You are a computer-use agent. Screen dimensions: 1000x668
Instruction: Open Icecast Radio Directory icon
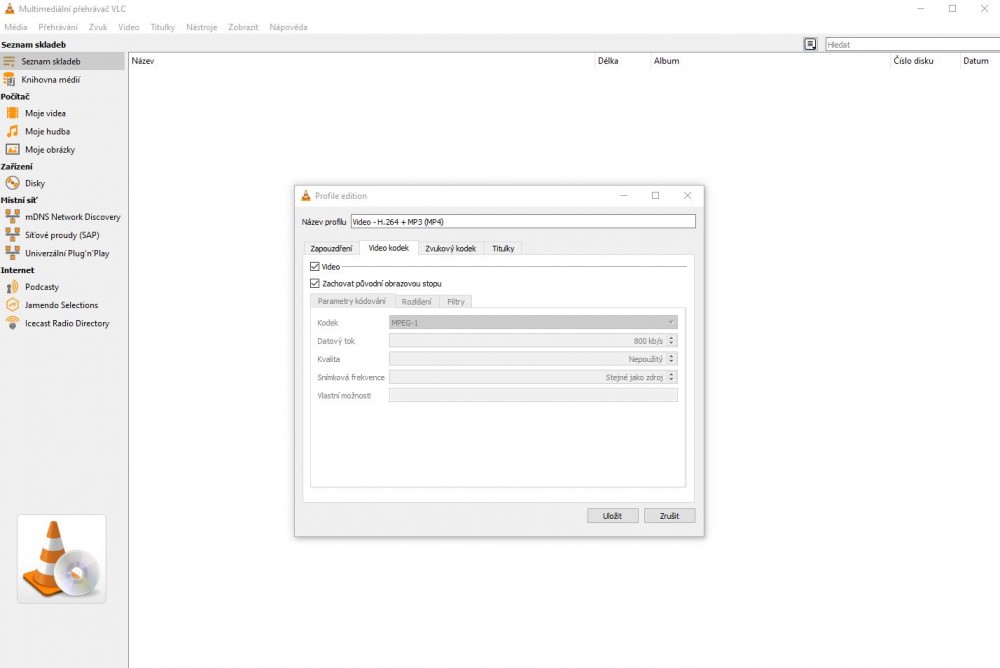click(x=13, y=323)
